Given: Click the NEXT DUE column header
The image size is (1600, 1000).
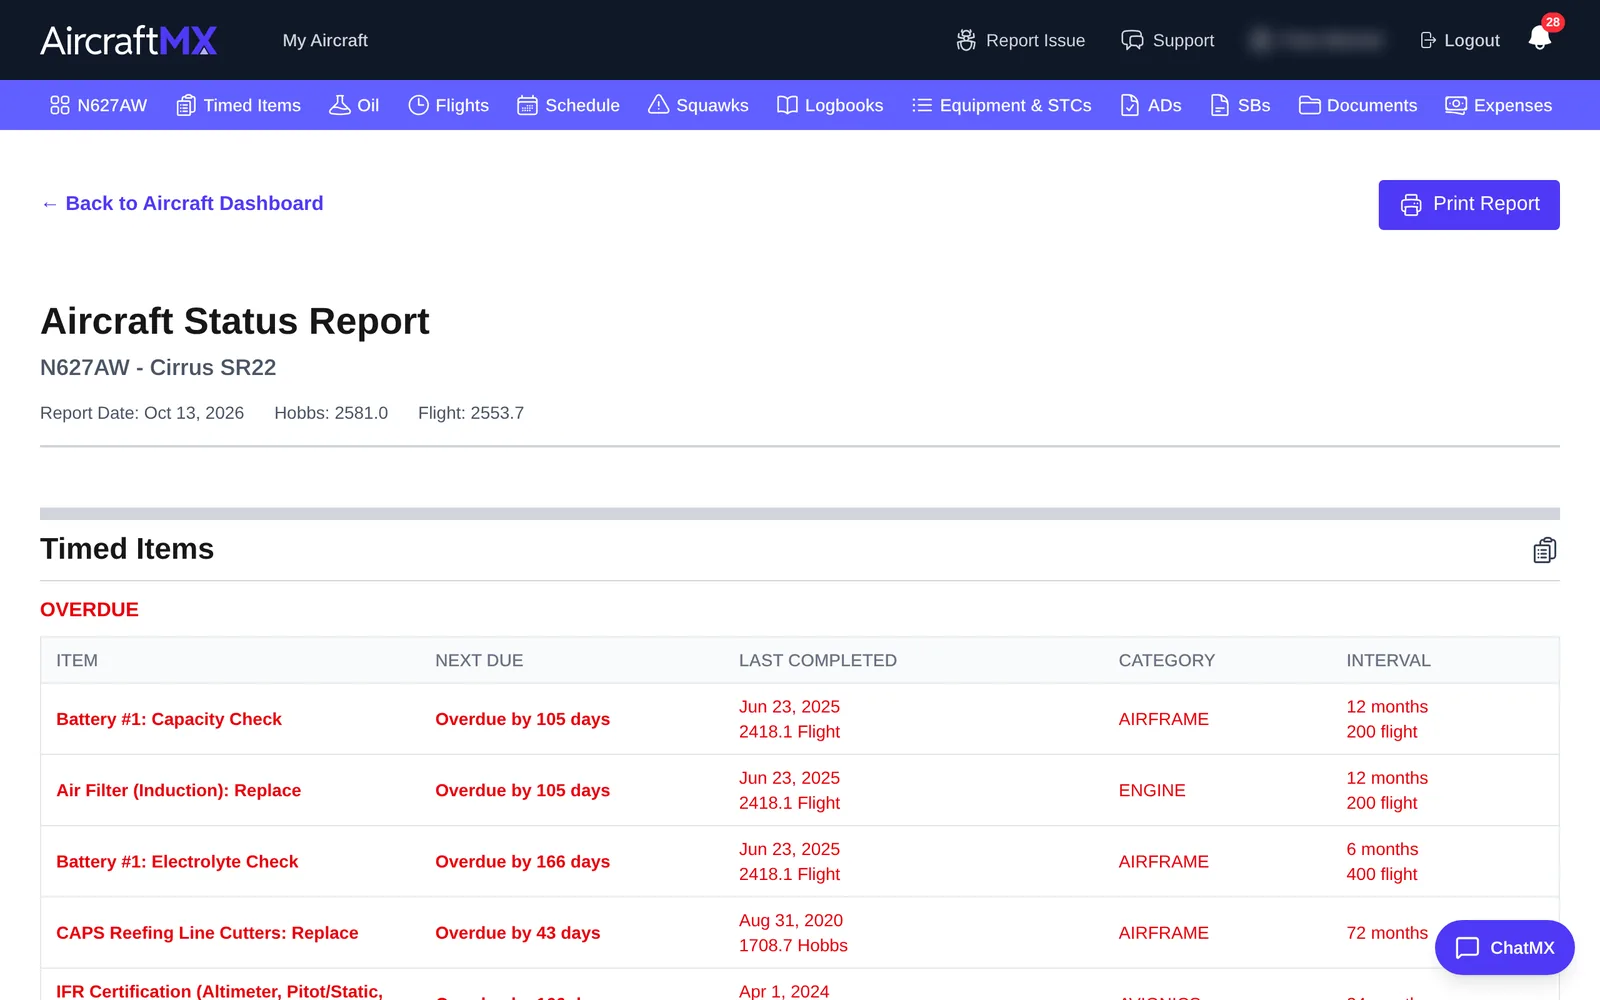Looking at the screenshot, I should [479, 660].
